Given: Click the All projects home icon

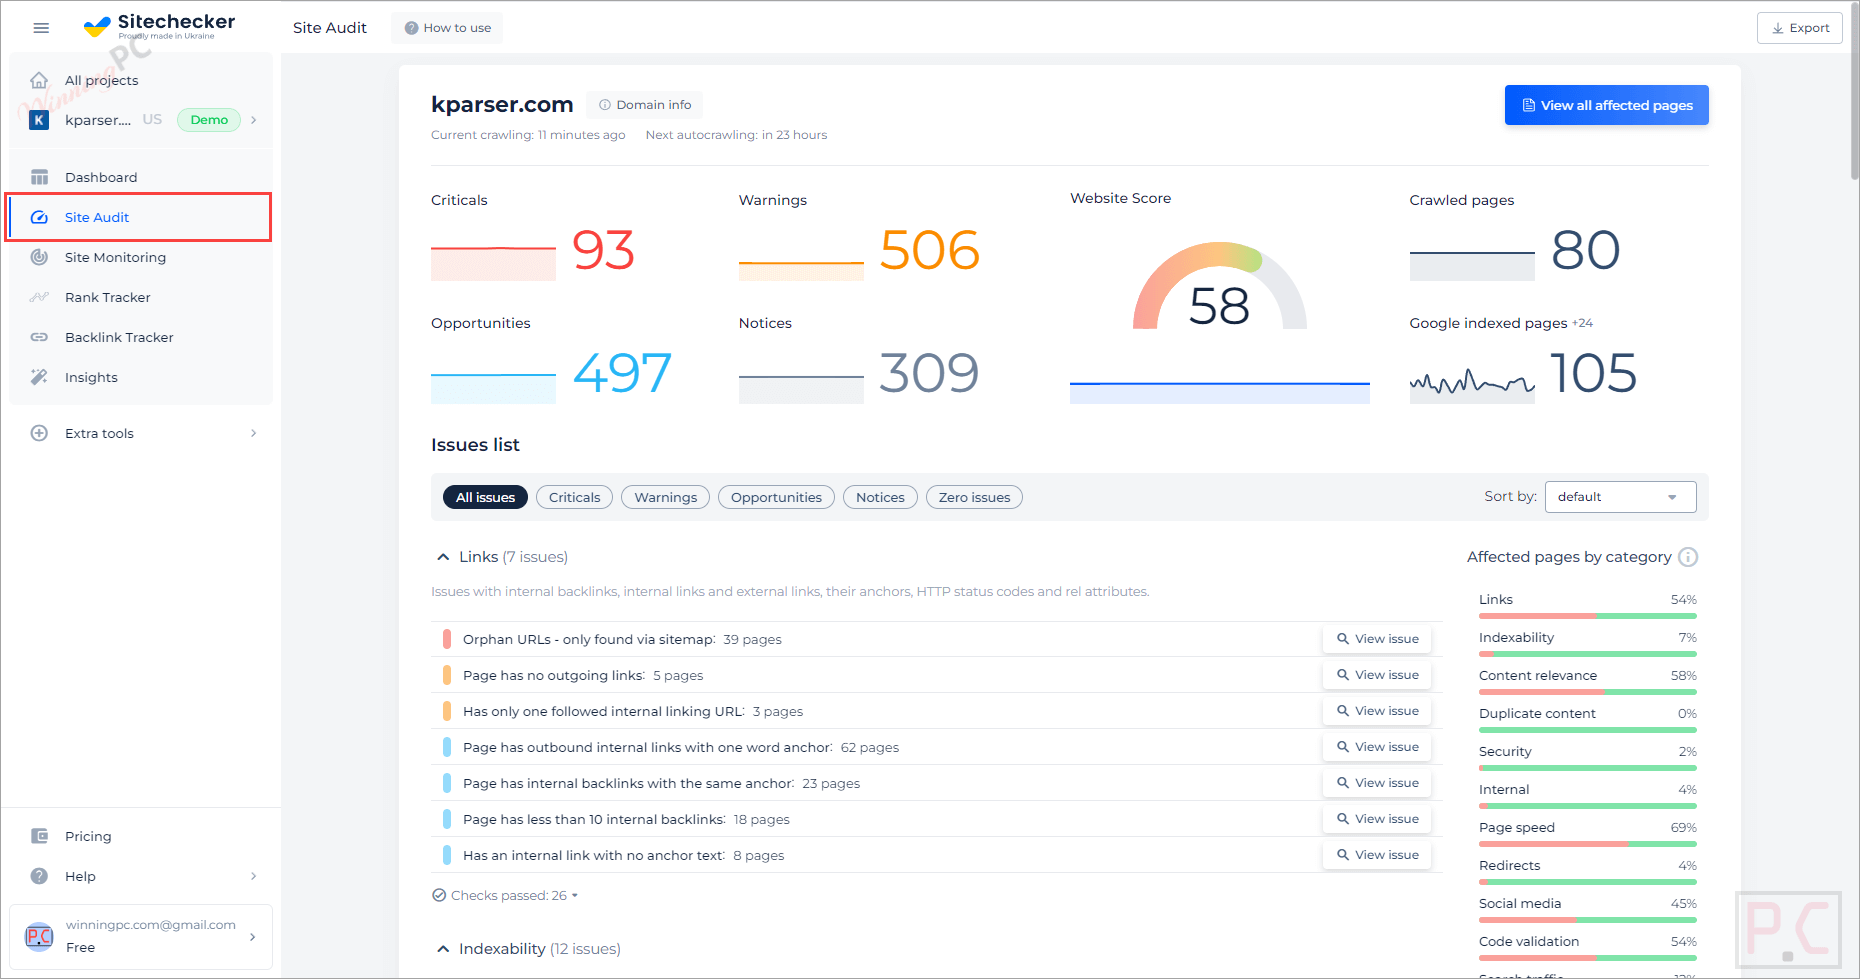Looking at the screenshot, I should pos(39,80).
